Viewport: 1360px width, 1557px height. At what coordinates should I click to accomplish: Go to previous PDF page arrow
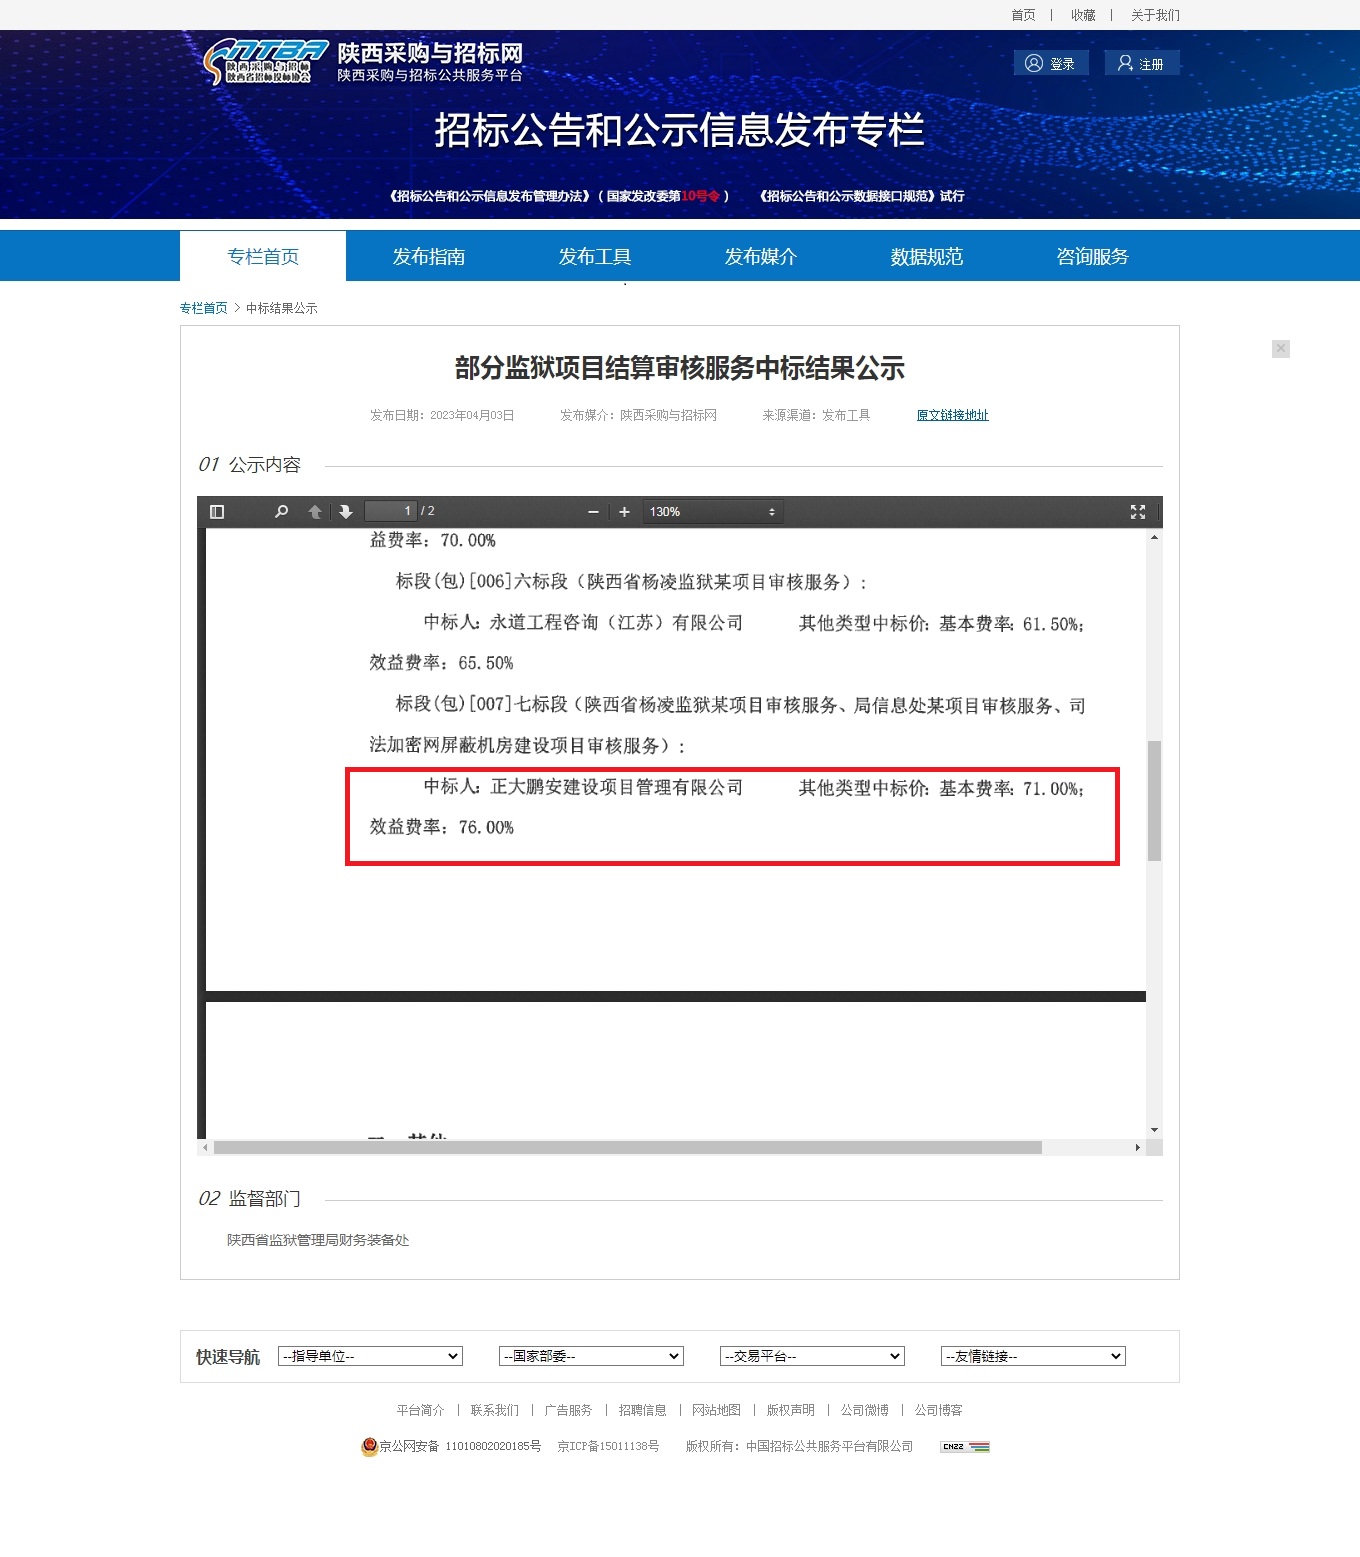(x=315, y=512)
